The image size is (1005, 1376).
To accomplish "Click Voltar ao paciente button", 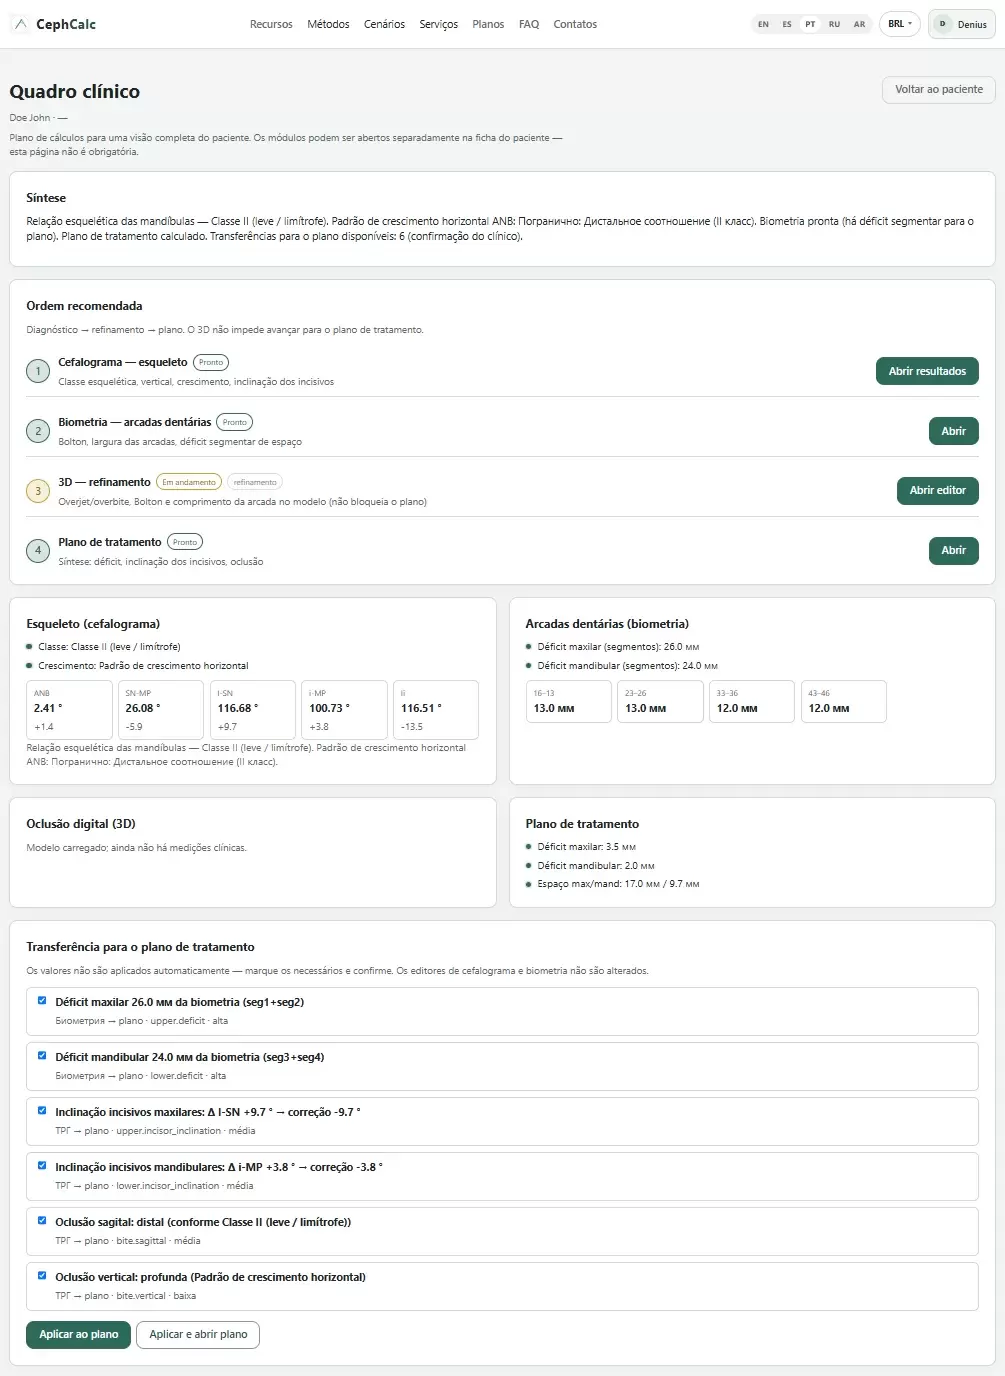I will [x=938, y=89].
